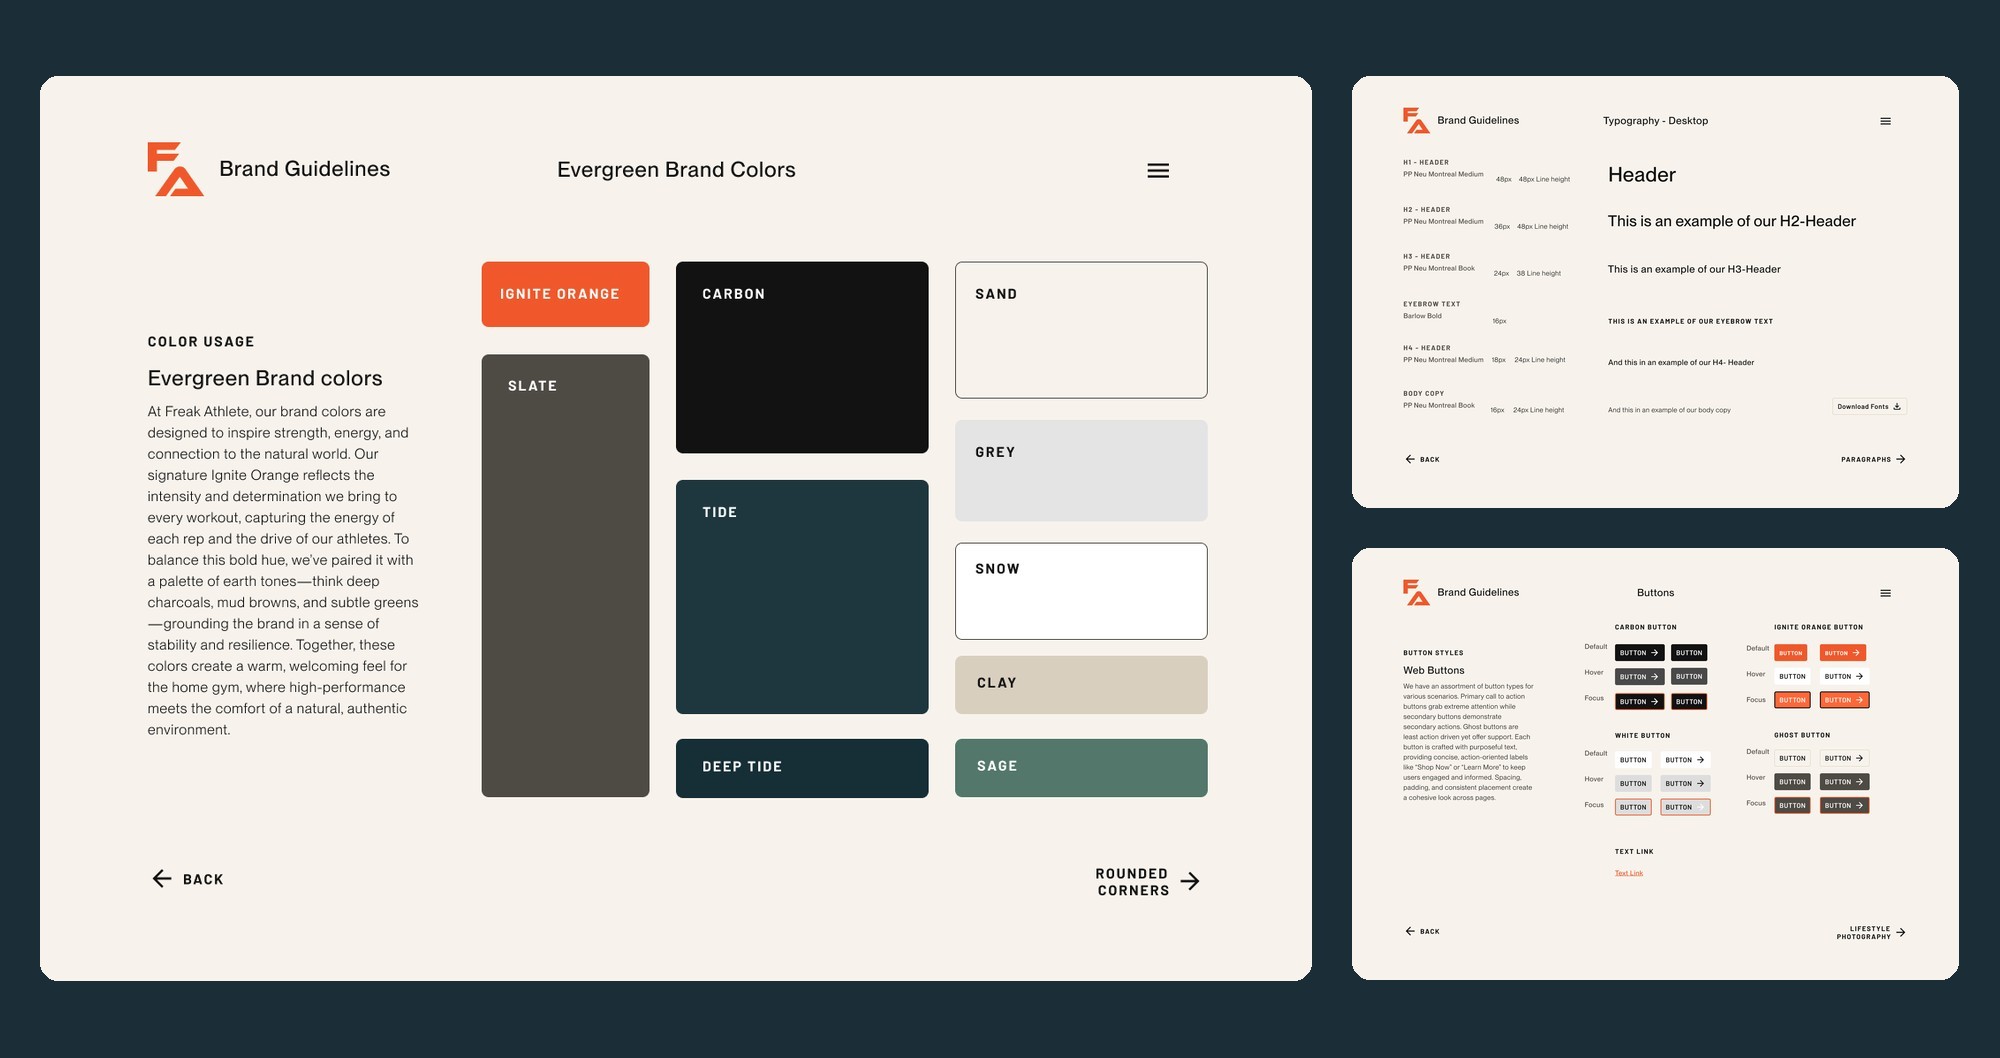The width and height of the screenshot is (2000, 1058).
Task: Click FA logo on Buttons panel
Action: [1416, 592]
